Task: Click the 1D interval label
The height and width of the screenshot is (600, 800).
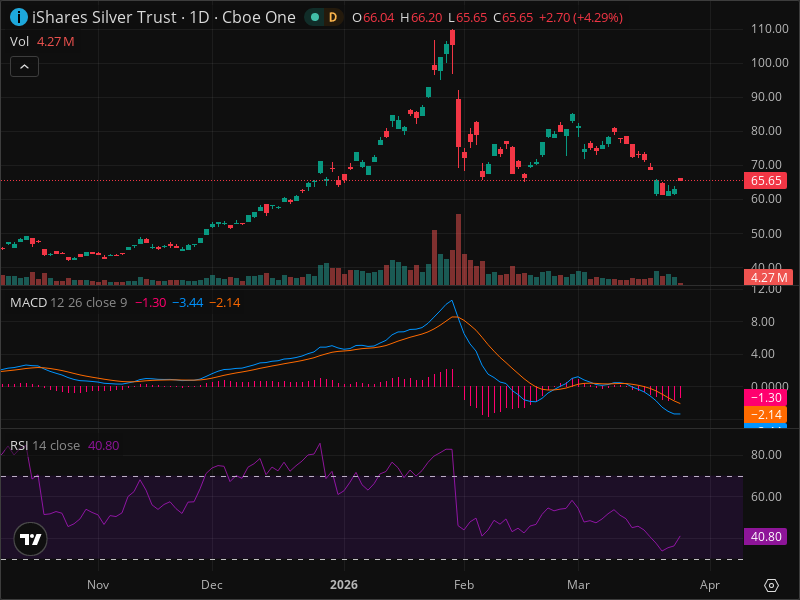Action: (x=199, y=17)
